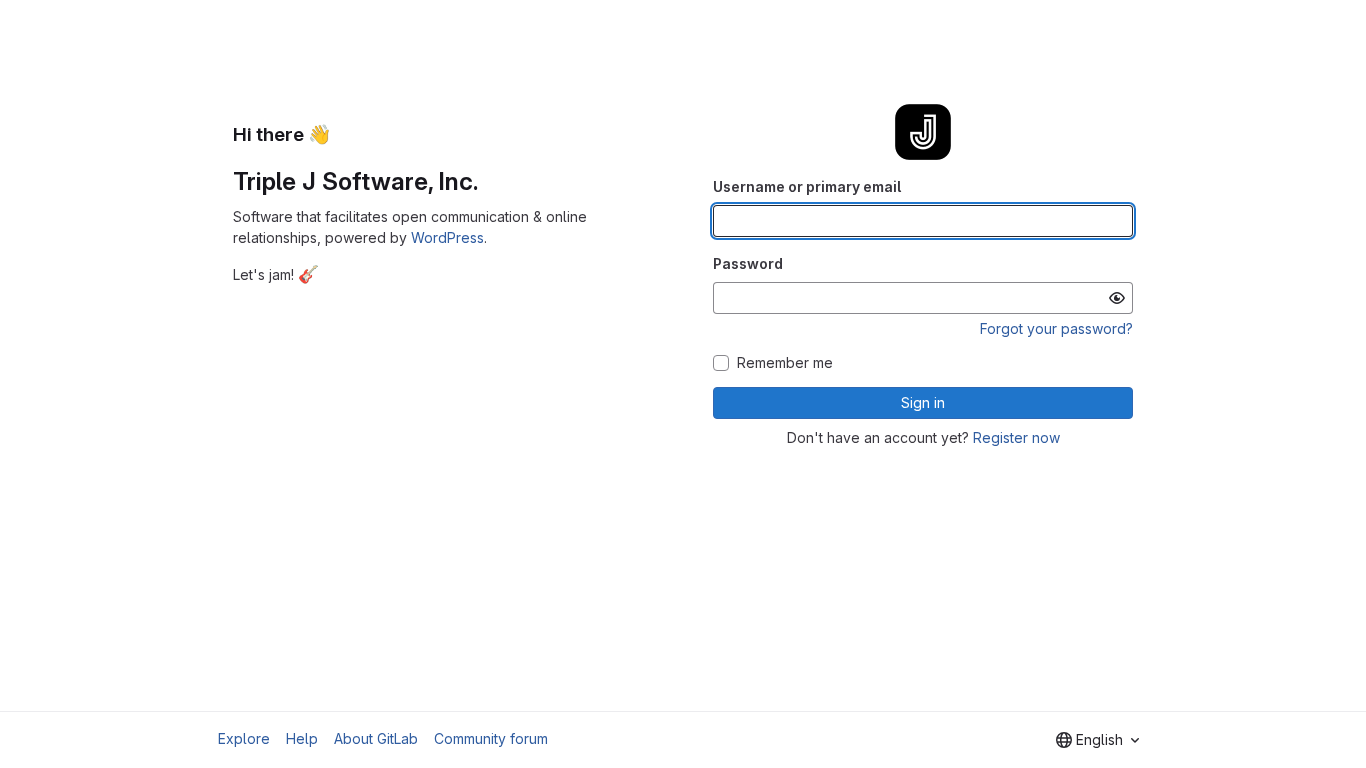Open the English language dropdown
This screenshot has width=1366, height=768.
[x=1099, y=740]
